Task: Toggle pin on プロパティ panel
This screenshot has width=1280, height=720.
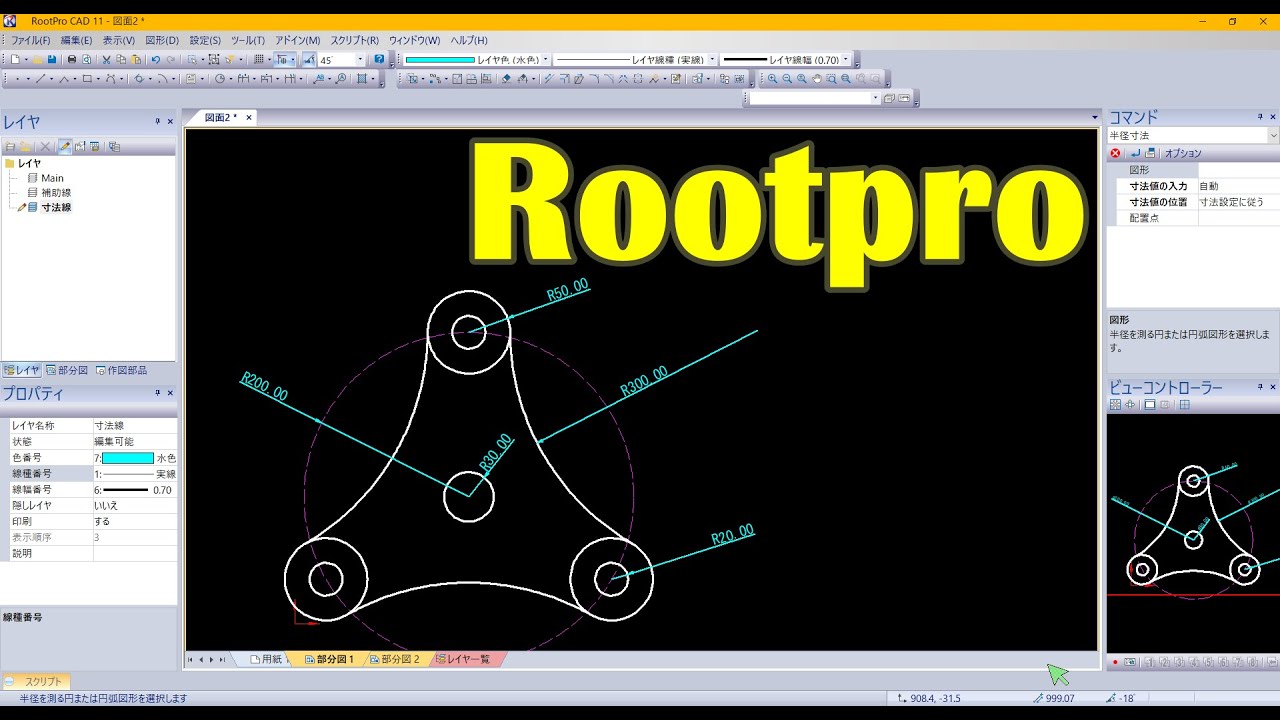Action: [x=157, y=393]
